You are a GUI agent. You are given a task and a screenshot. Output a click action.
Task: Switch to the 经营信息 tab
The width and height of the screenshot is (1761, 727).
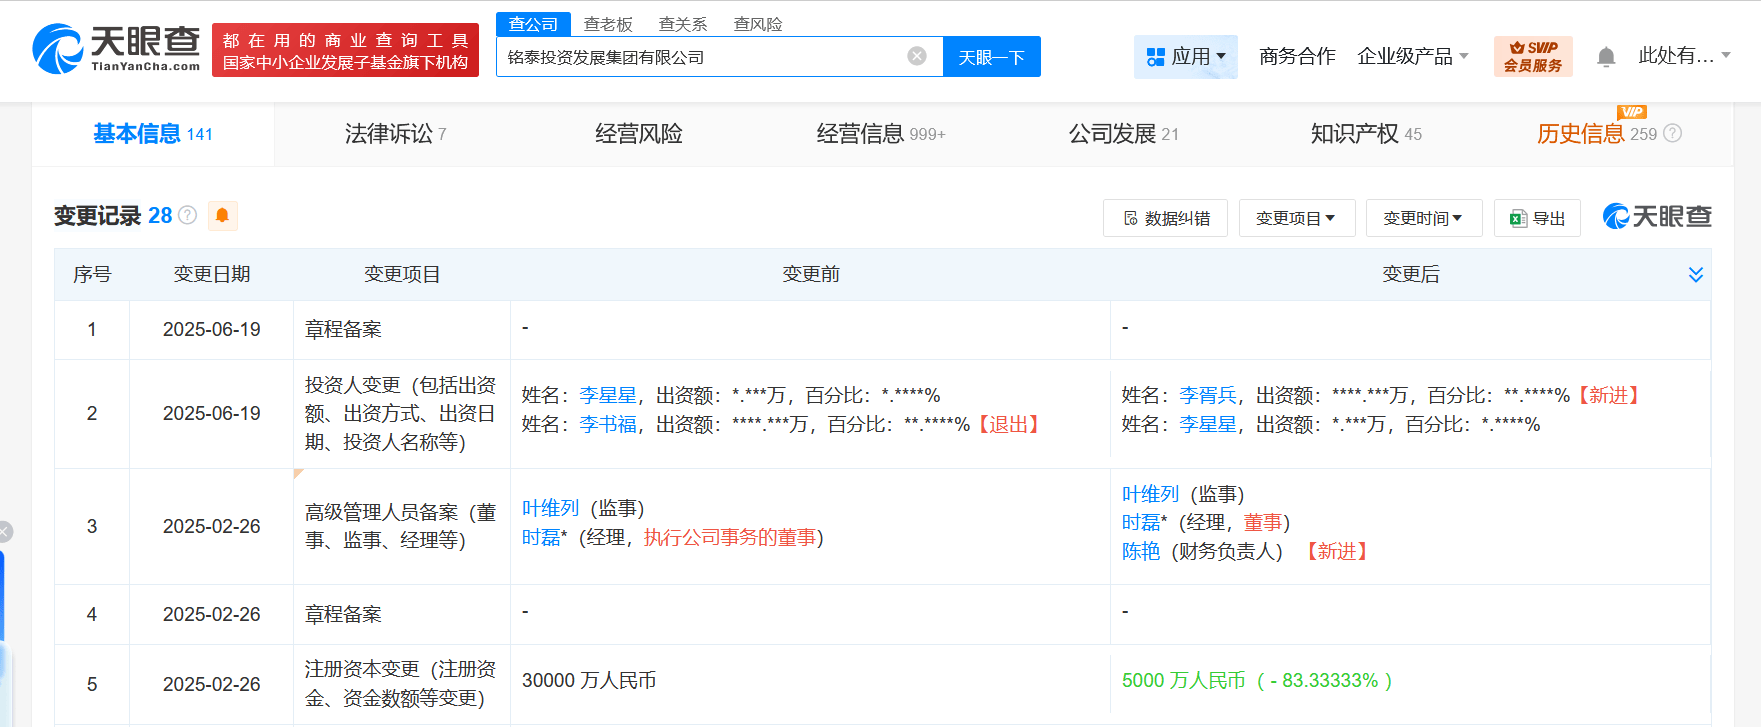point(880,134)
